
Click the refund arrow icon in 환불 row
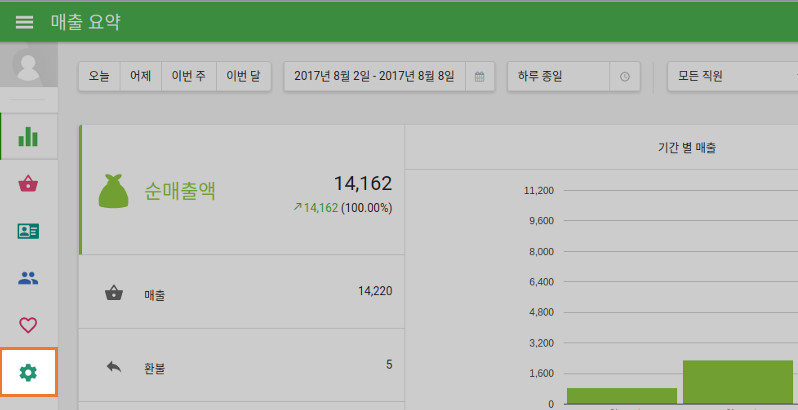click(x=113, y=366)
